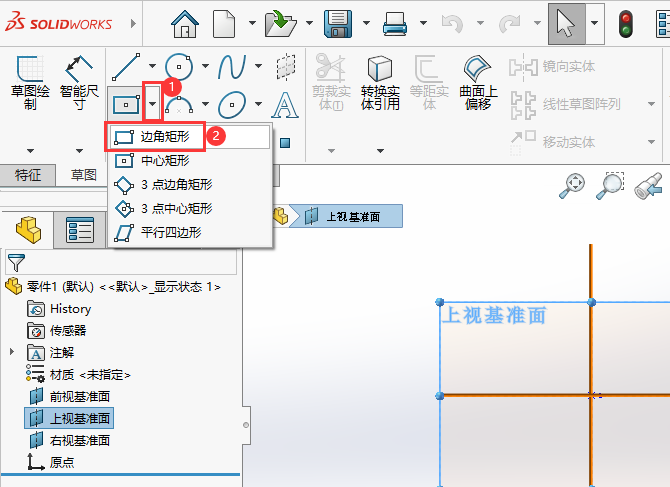670x487 pixels.
Task: Click the 草图绘制 sketch button
Action: pos(30,82)
